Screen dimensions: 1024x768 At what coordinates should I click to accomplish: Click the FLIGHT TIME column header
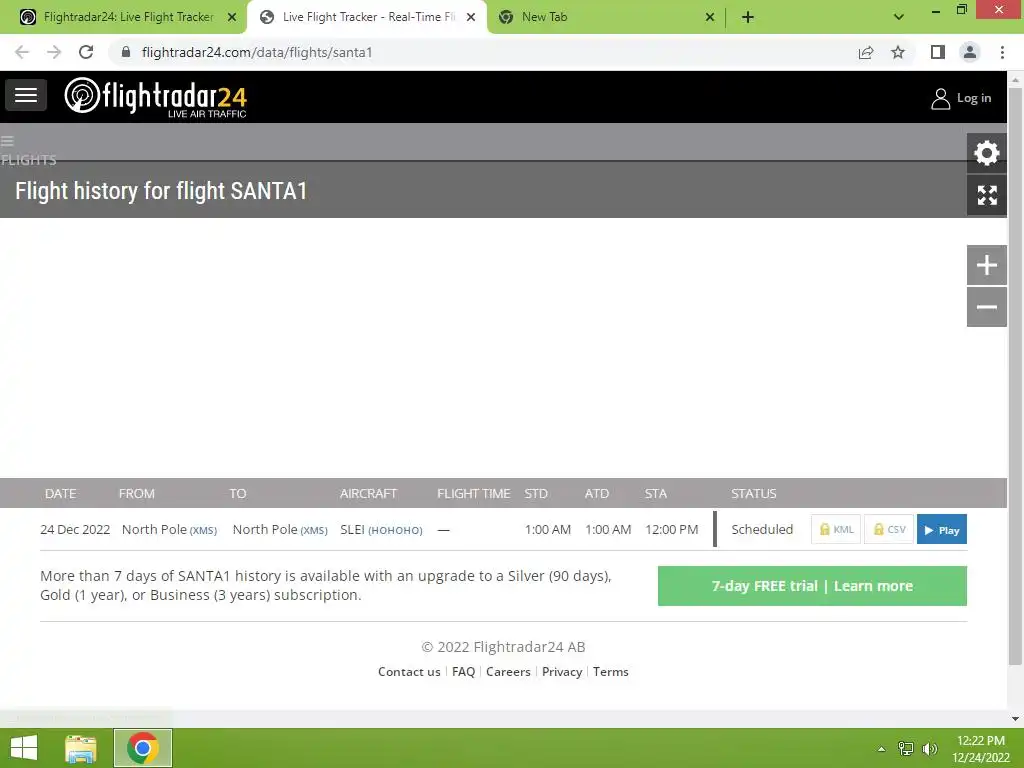473,494
